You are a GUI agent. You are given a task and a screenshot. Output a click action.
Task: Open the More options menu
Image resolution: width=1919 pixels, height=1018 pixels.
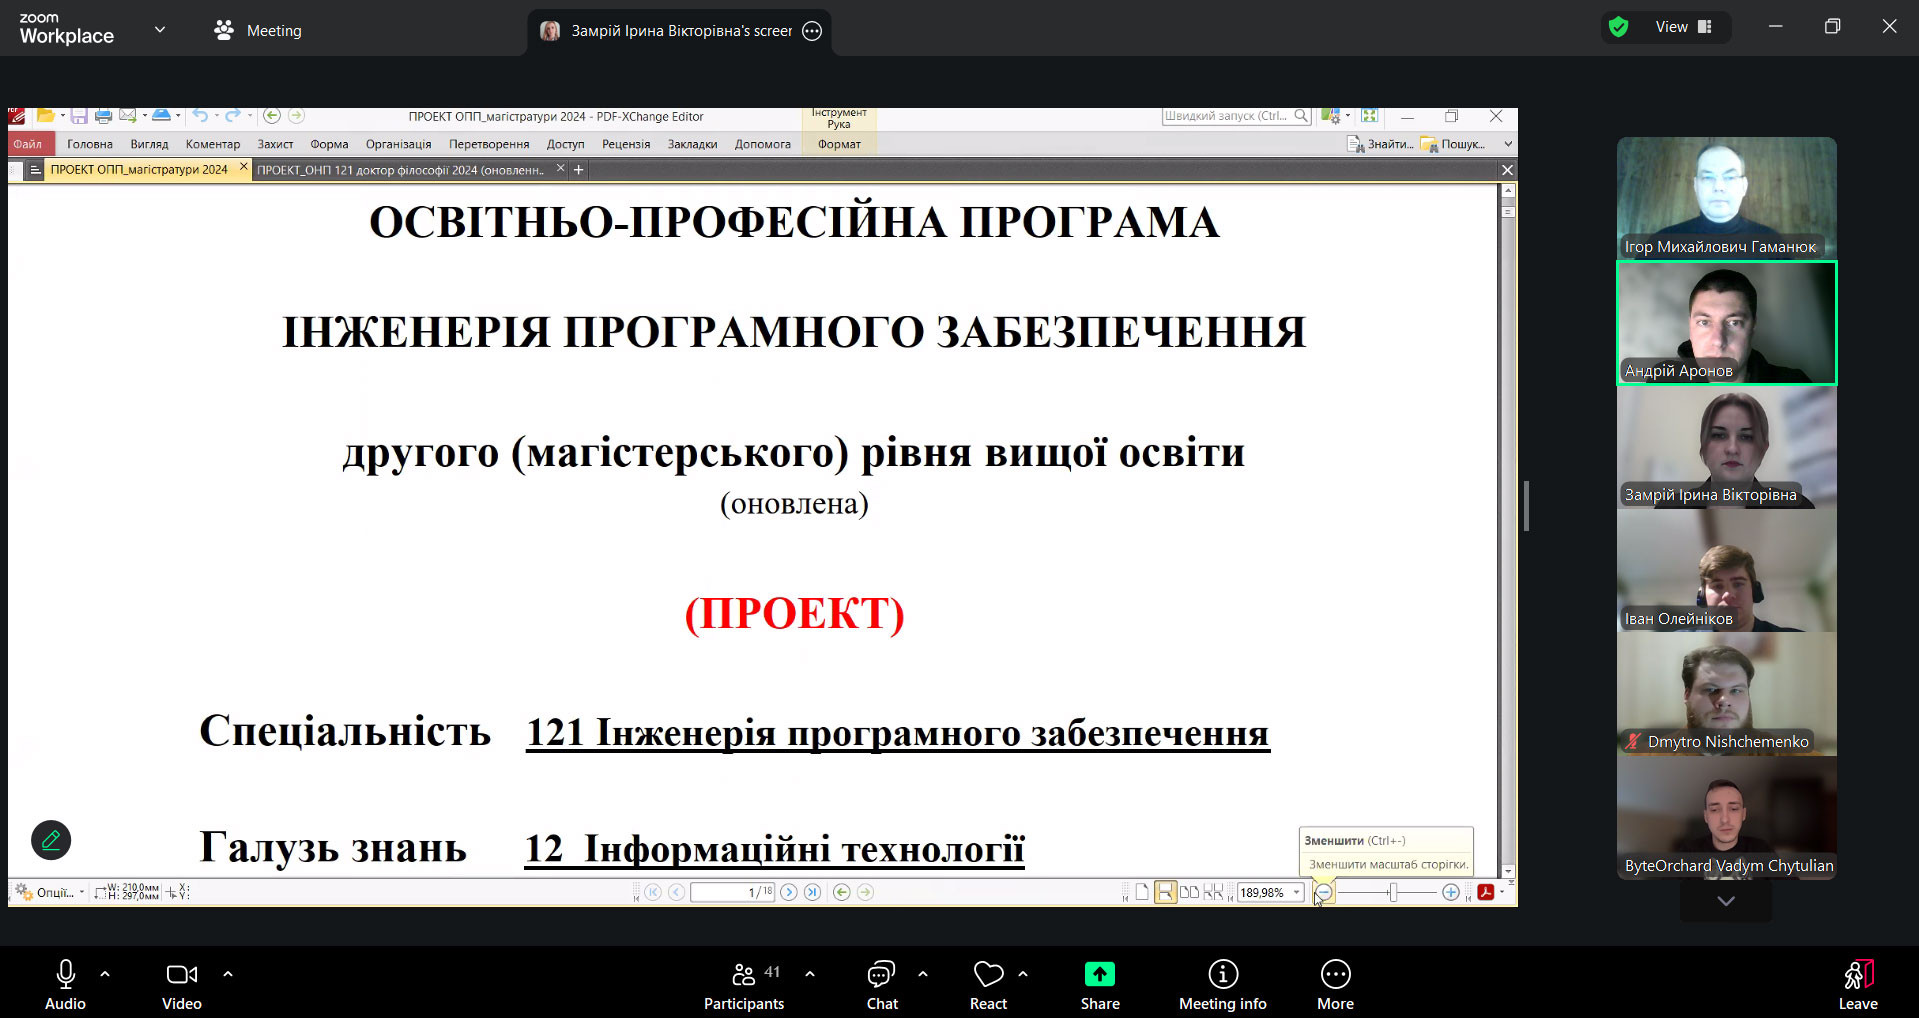pyautogui.click(x=1335, y=985)
